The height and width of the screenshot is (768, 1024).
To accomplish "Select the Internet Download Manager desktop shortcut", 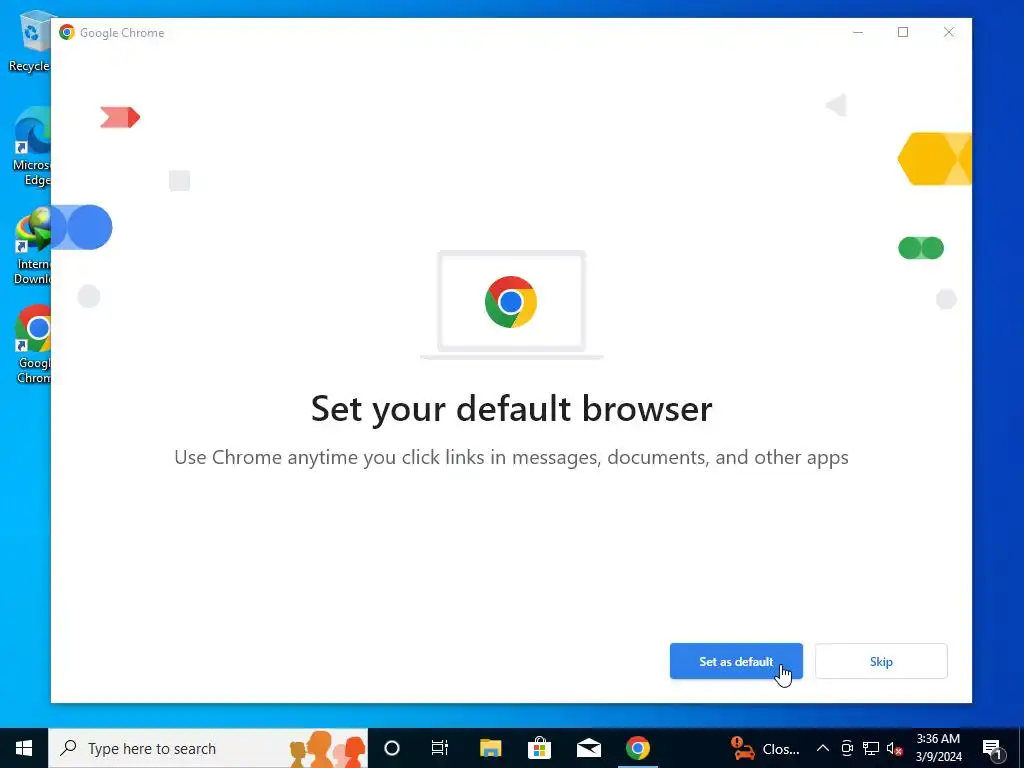I will 31,247.
